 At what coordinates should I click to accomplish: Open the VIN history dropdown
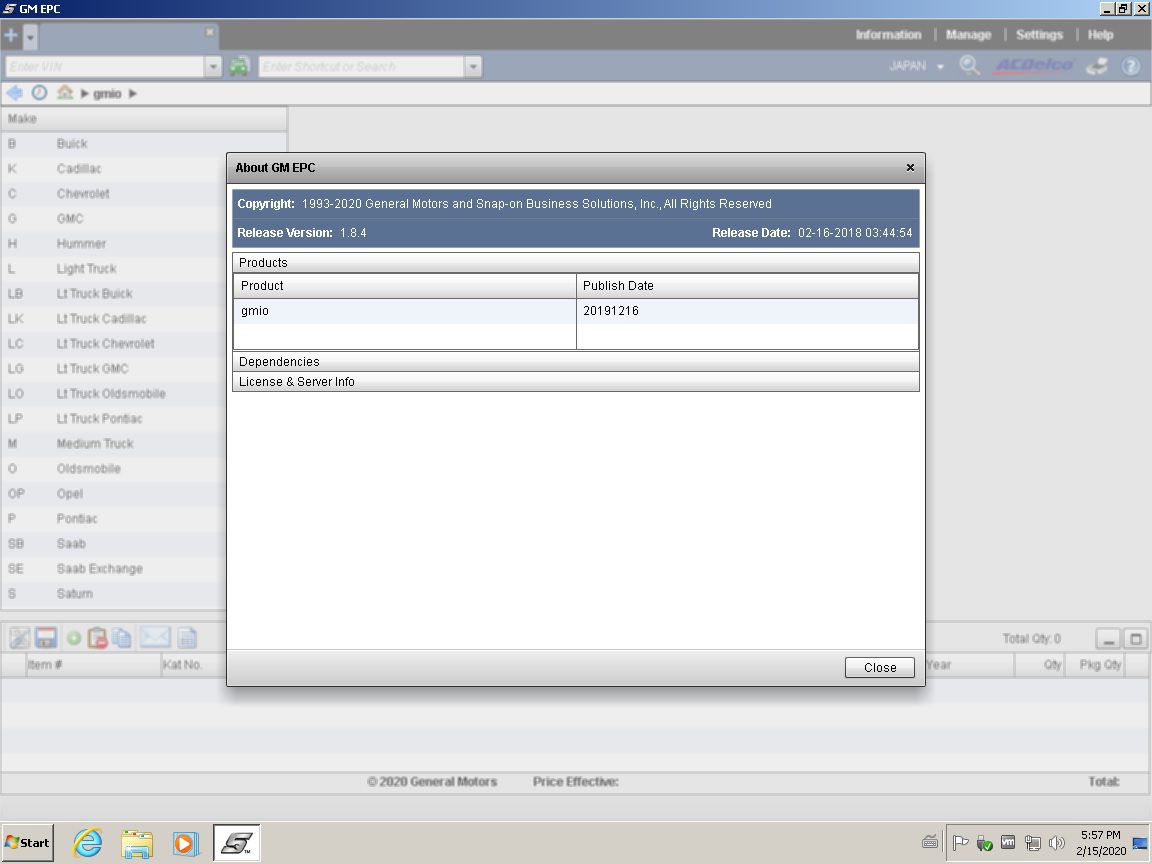213,66
